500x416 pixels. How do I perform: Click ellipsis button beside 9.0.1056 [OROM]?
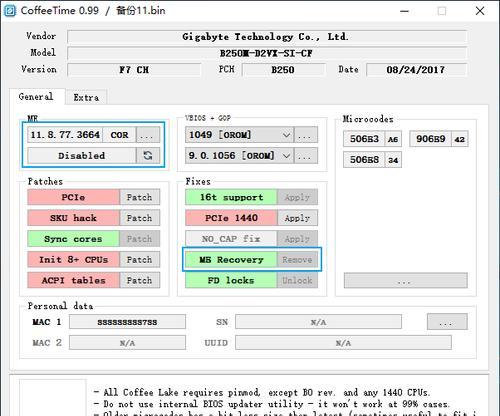tap(306, 155)
